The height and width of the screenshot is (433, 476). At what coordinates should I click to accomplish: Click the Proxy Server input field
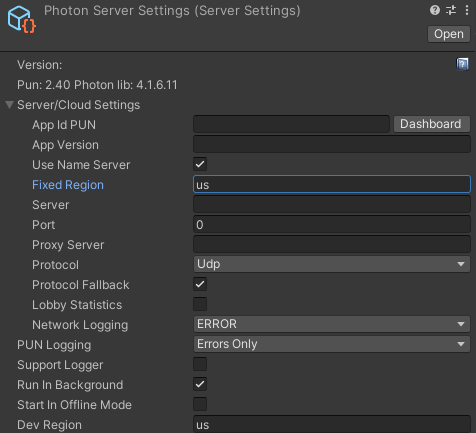[332, 244]
